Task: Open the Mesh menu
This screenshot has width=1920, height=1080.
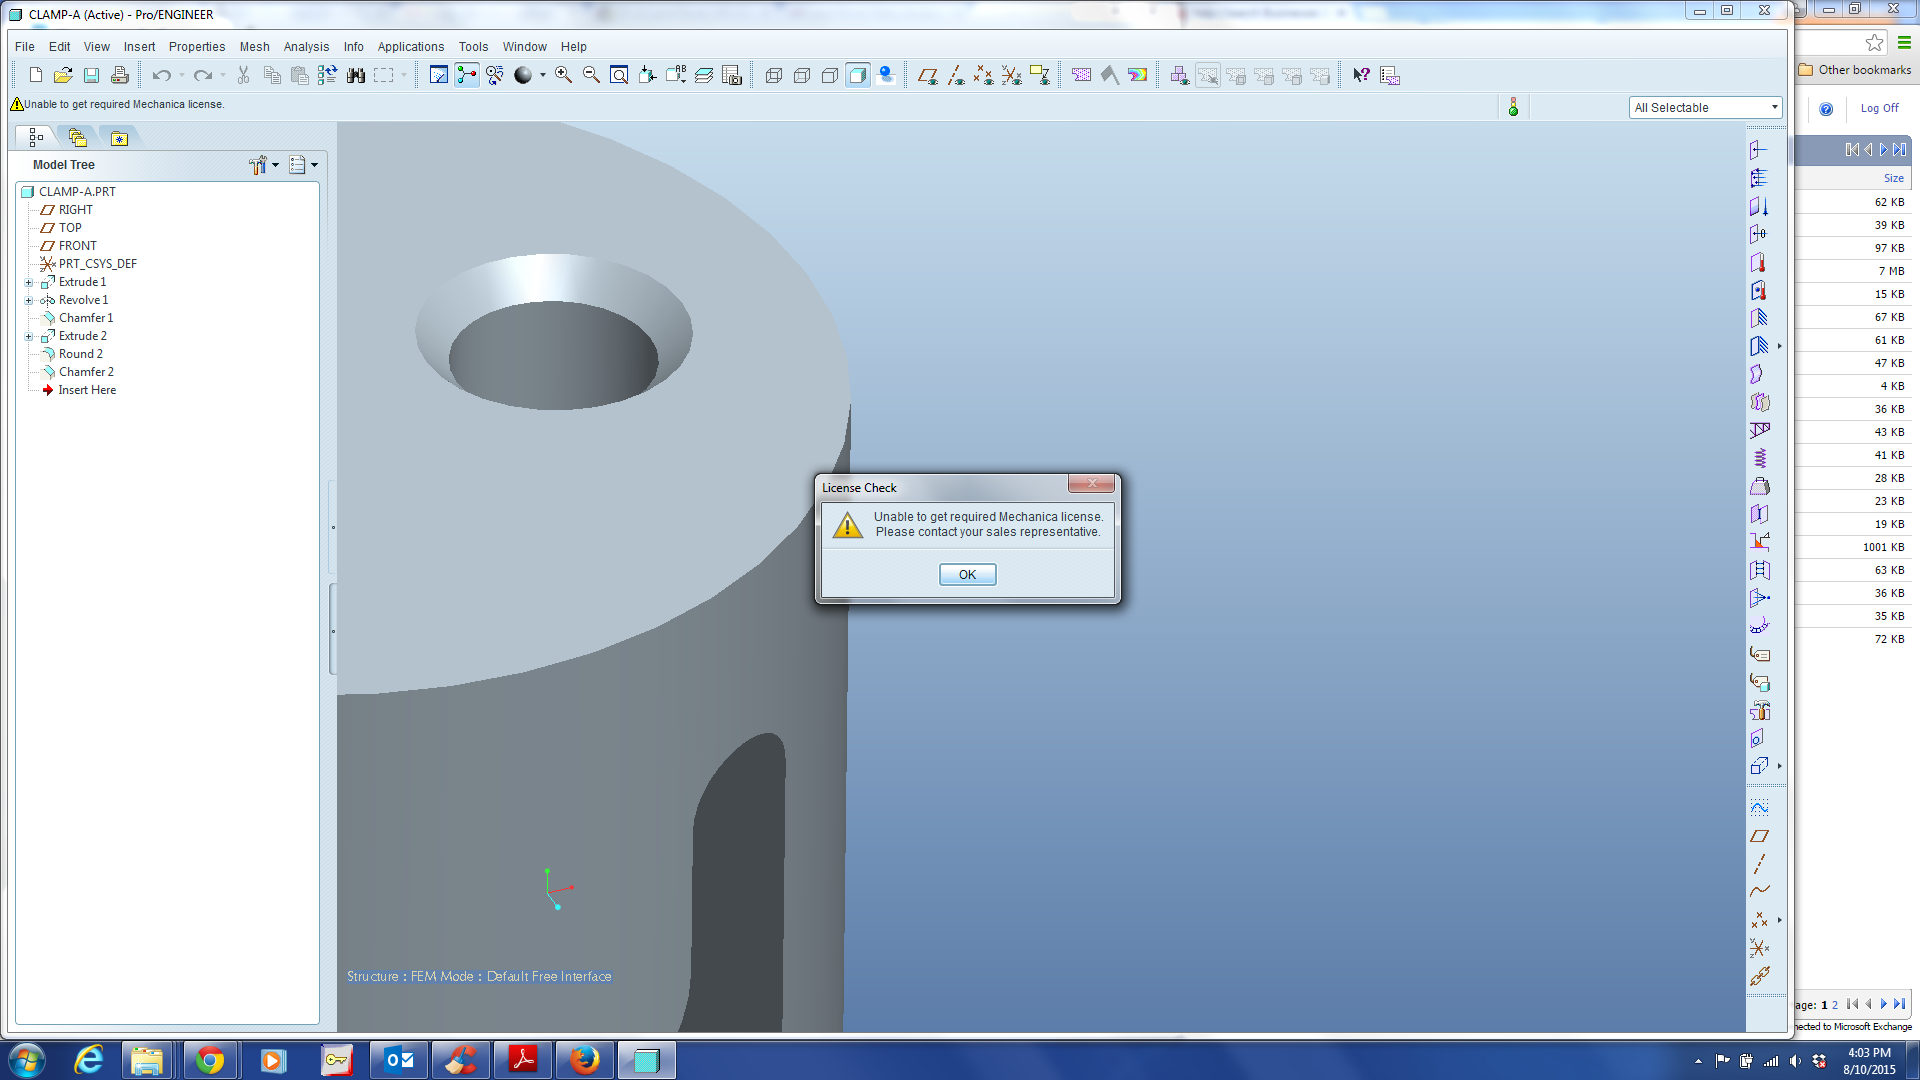Action: [254, 47]
